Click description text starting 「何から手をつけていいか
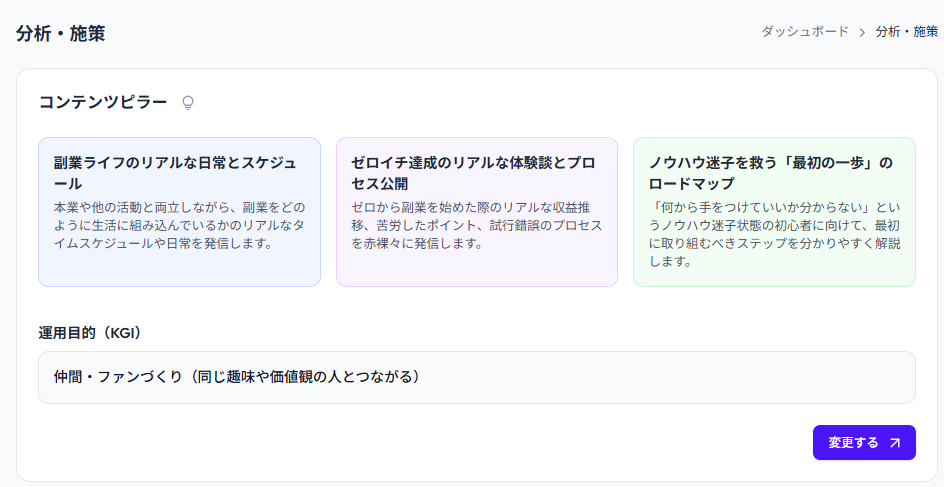Image resolution: width=944 pixels, height=487 pixels. click(x=774, y=235)
